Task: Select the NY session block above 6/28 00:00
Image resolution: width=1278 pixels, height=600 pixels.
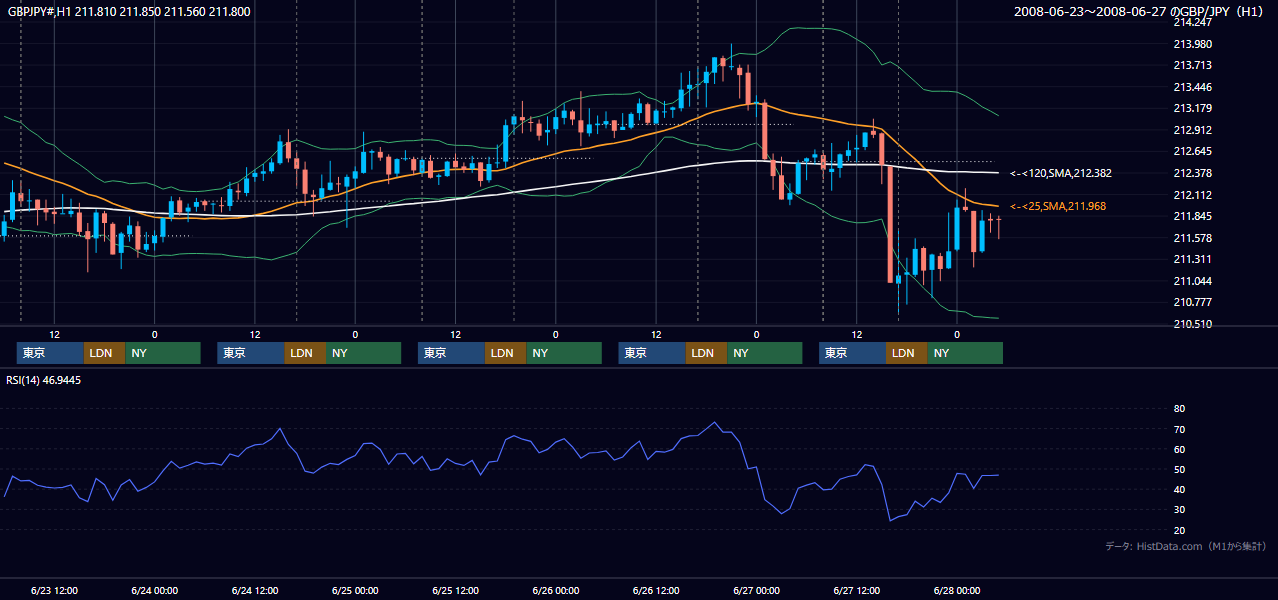Action: coord(965,353)
